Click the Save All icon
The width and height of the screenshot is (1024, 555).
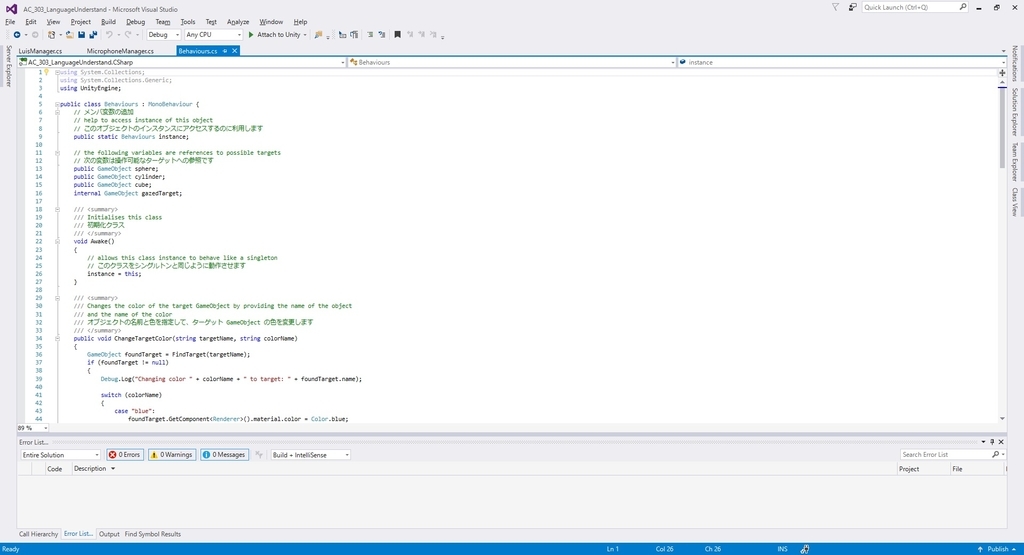[x=93, y=35]
